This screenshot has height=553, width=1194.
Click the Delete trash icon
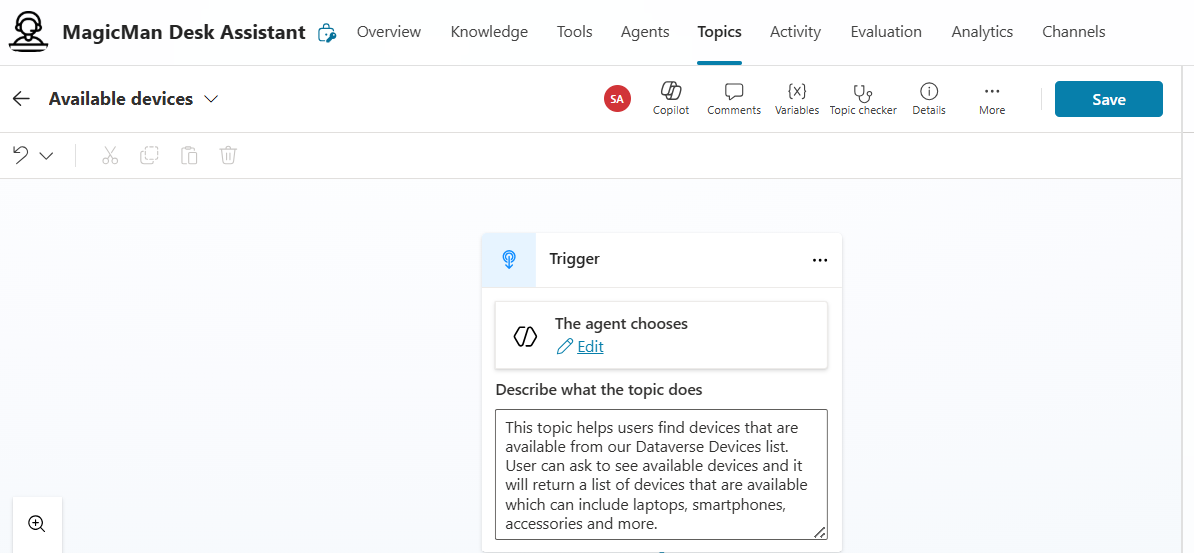(x=228, y=155)
